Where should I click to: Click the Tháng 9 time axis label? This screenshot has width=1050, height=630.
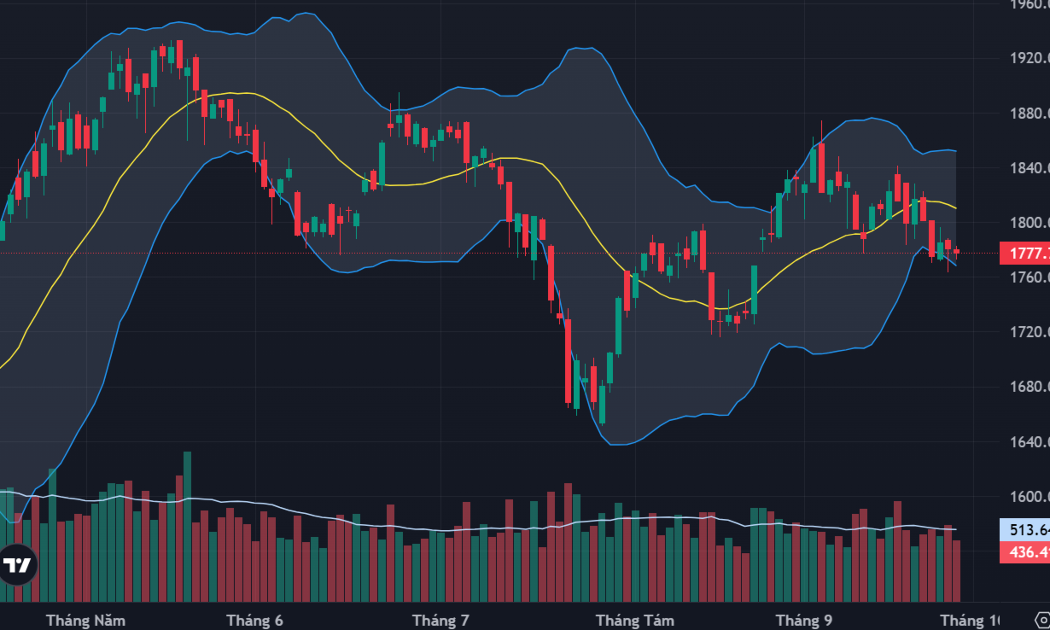[x=804, y=621]
